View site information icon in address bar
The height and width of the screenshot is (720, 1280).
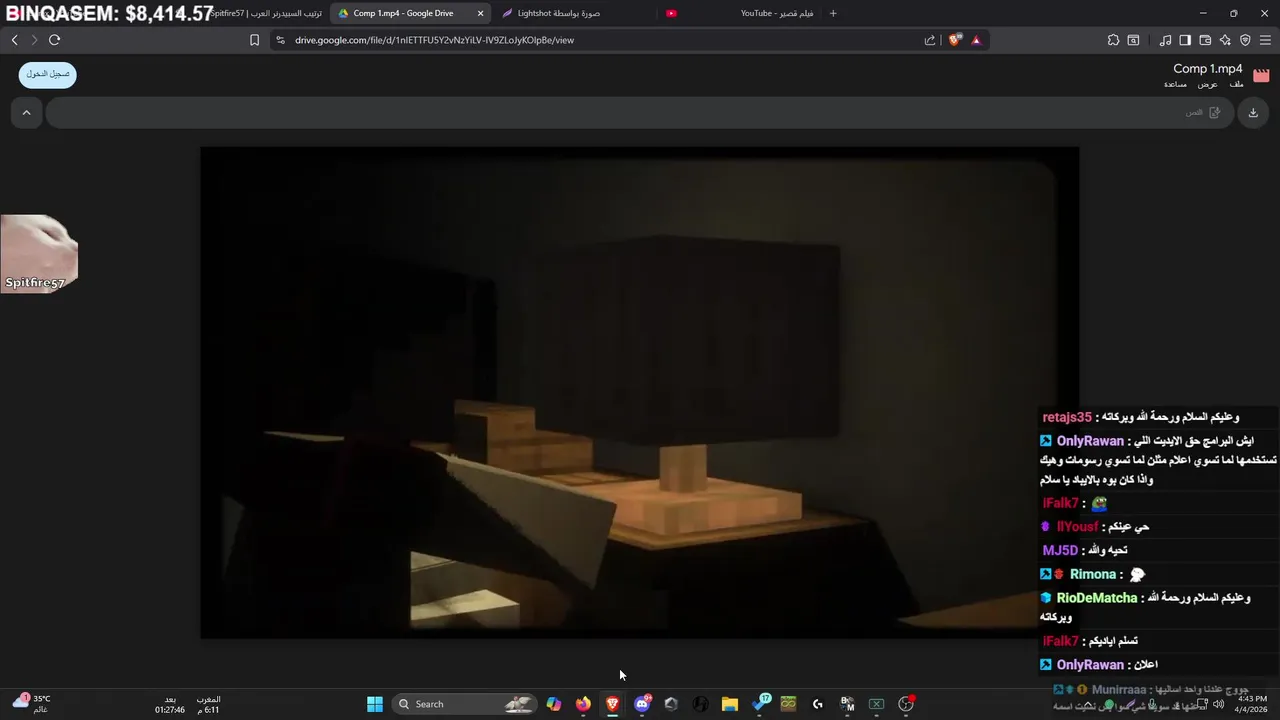pos(280,40)
